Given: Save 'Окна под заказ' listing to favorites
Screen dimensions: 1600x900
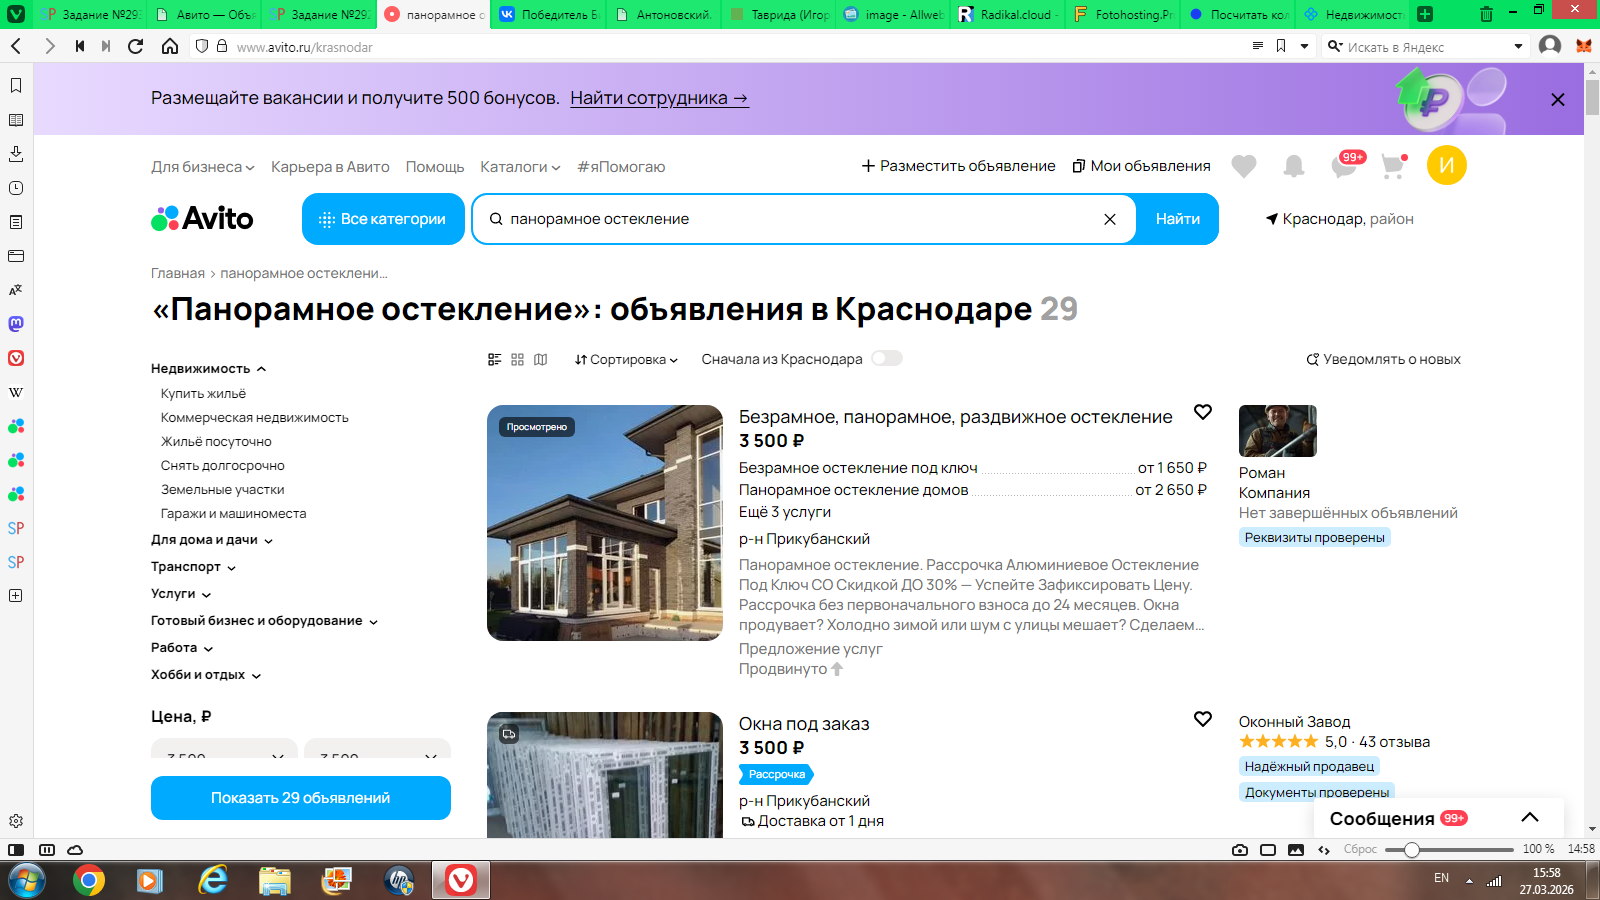Looking at the screenshot, I should [1202, 720].
